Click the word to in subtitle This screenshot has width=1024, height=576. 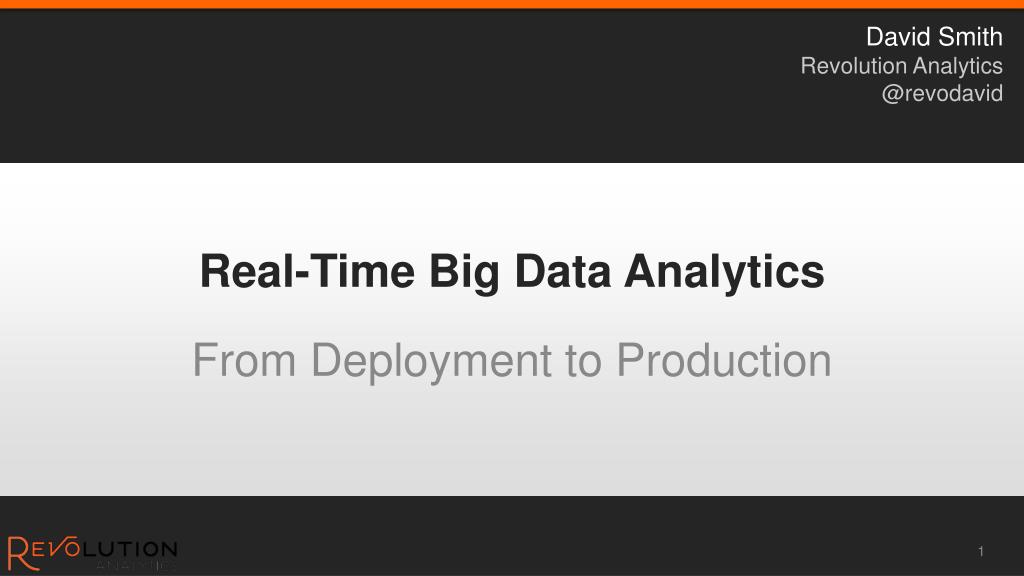coord(584,361)
